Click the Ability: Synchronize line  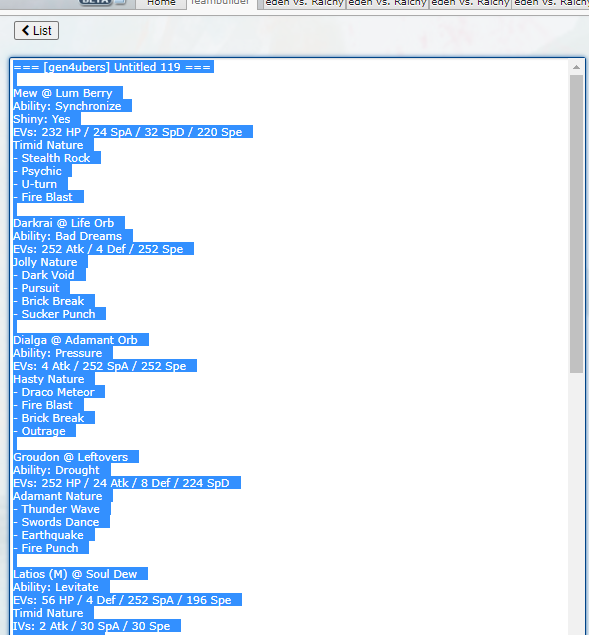[67, 107]
